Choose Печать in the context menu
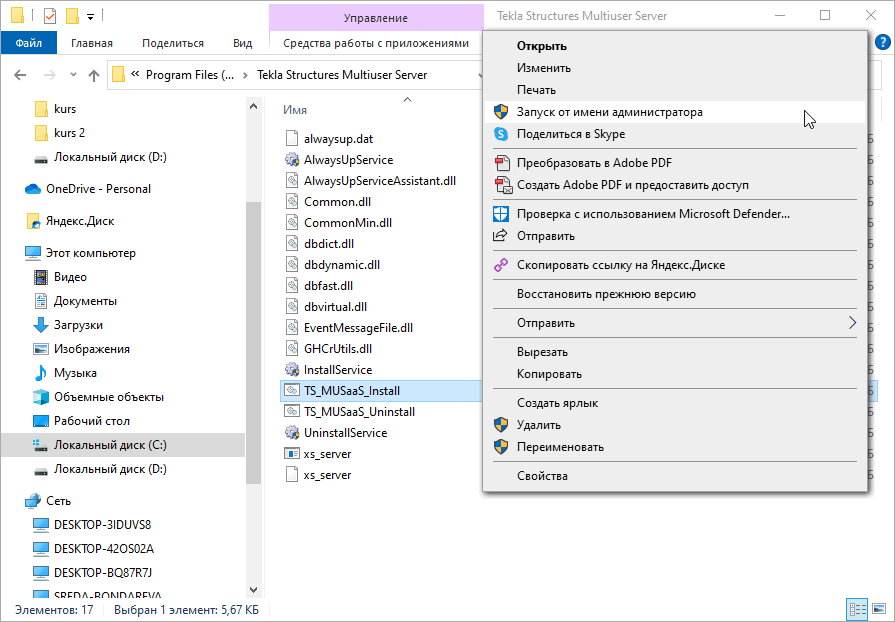Screen dimensions: 895x622 point(675,90)
